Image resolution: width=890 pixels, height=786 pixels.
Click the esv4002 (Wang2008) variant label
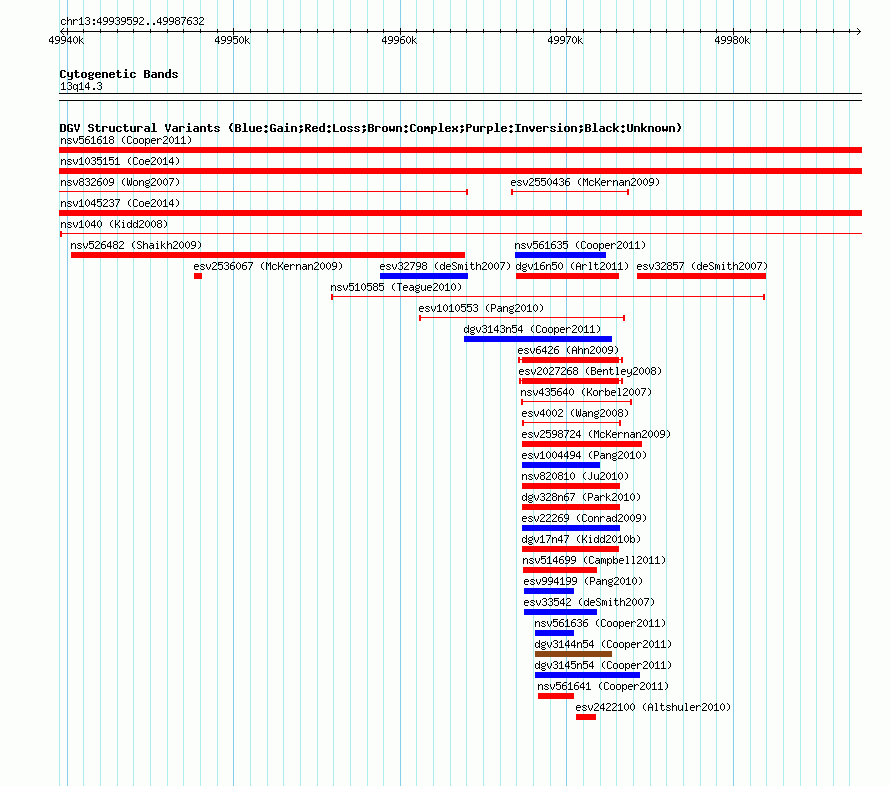pos(575,413)
